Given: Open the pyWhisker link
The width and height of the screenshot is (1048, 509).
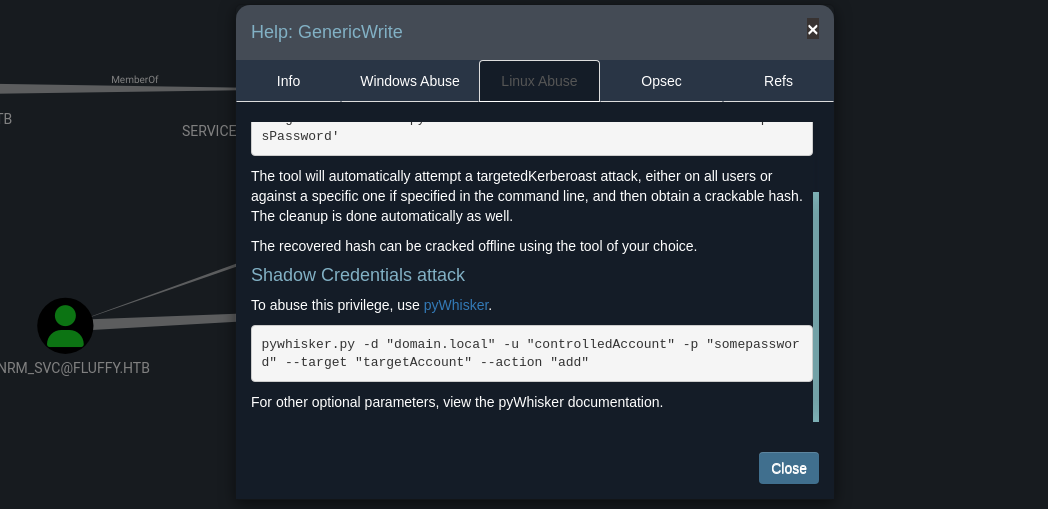Looking at the screenshot, I should coord(456,305).
